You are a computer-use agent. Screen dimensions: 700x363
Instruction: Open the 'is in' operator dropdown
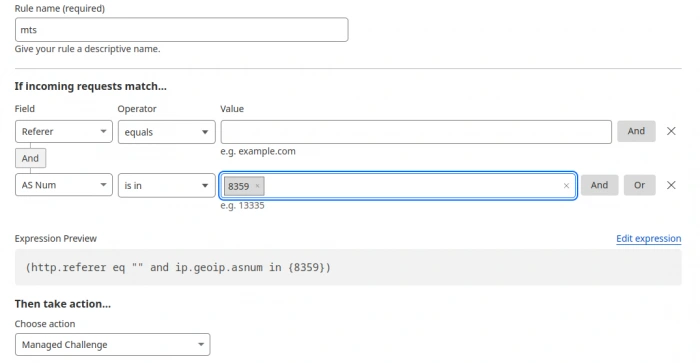167,186
